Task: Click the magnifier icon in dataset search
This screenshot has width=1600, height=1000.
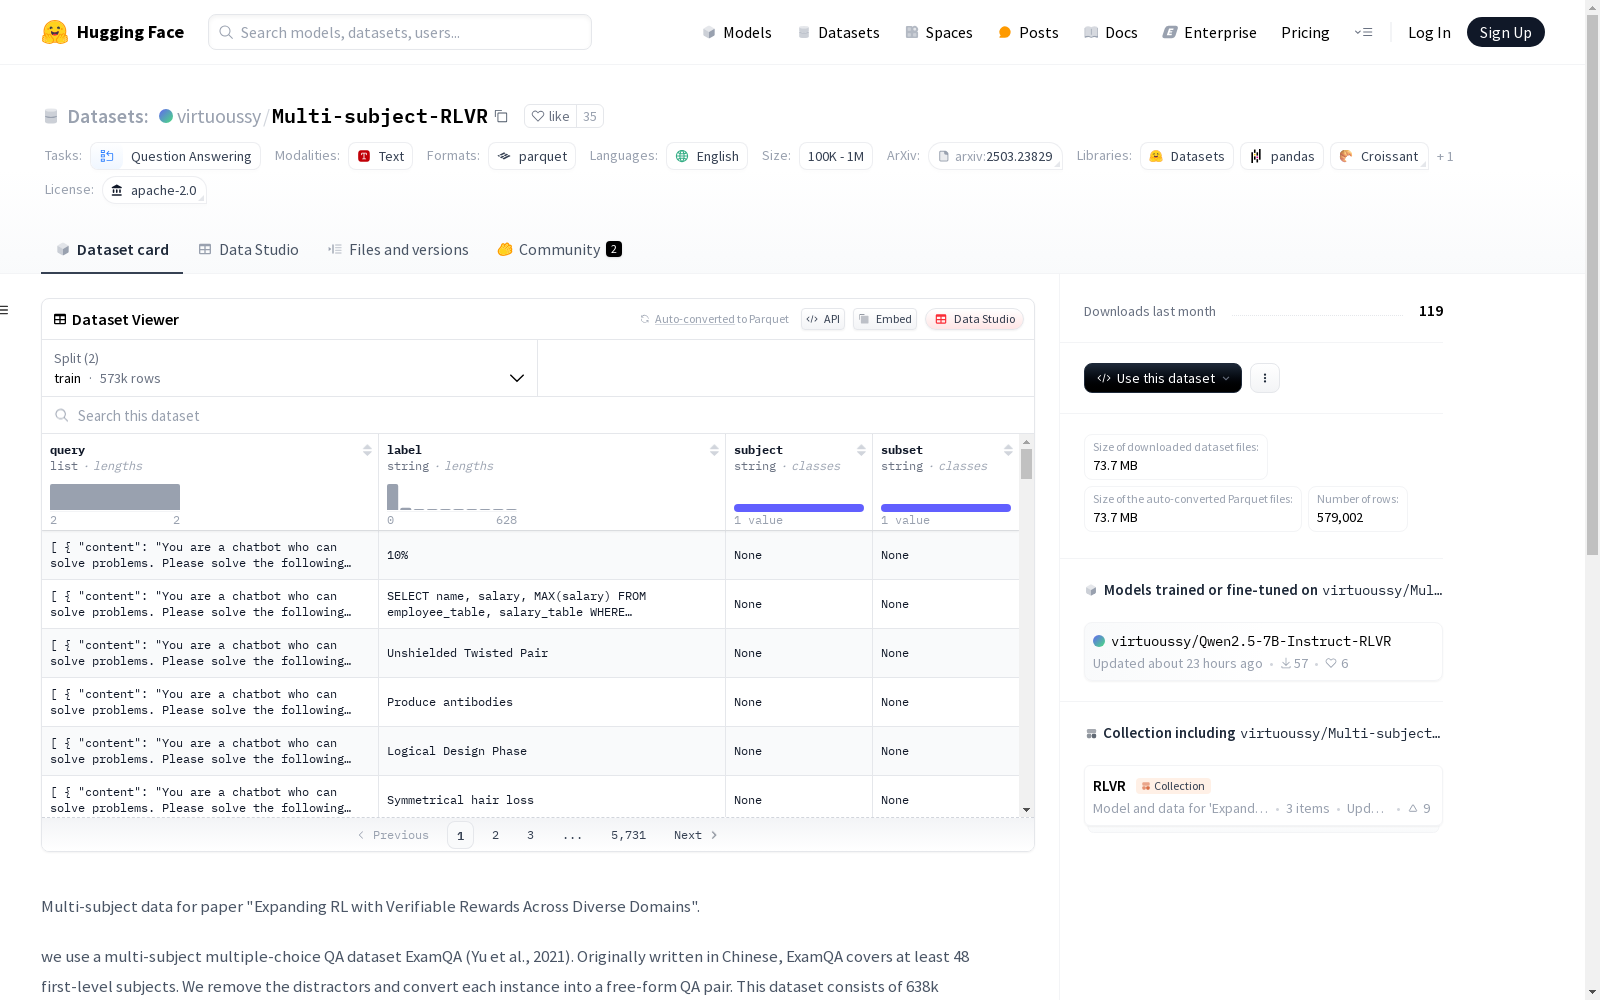Action: tap(62, 416)
